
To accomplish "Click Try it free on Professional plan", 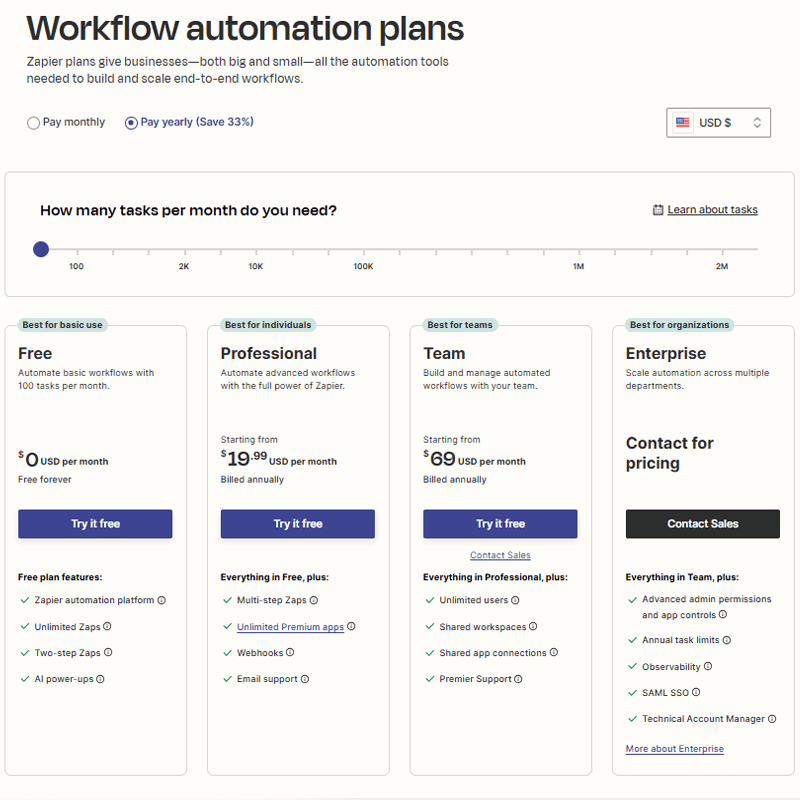I will coord(298,523).
